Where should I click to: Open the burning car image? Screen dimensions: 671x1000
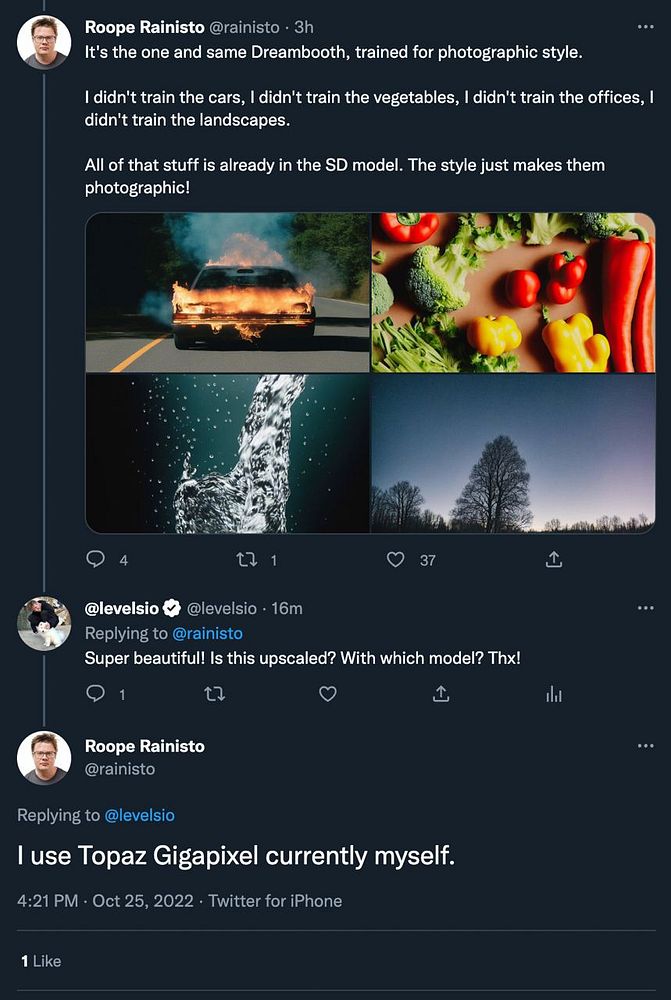click(228, 293)
